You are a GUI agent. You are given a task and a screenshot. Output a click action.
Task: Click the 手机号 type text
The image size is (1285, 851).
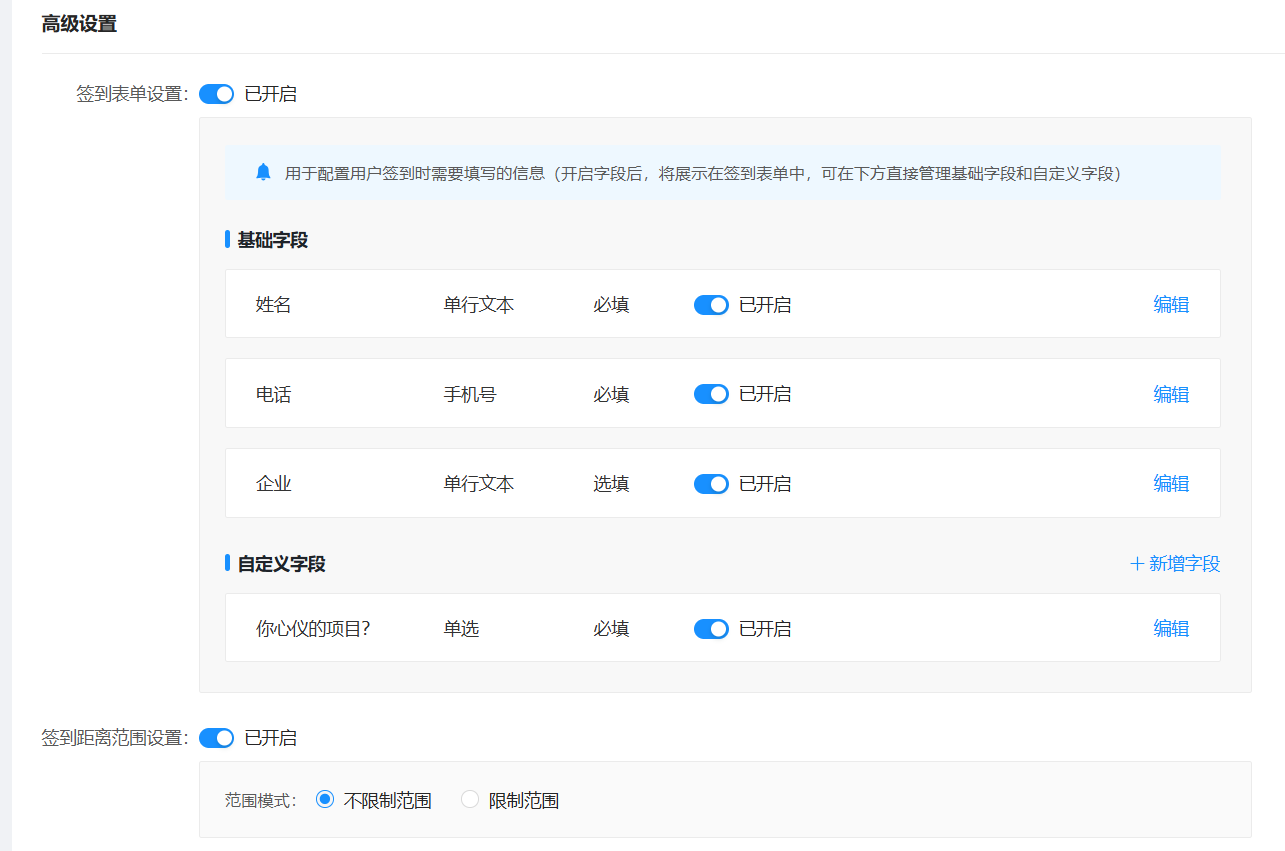point(470,394)
